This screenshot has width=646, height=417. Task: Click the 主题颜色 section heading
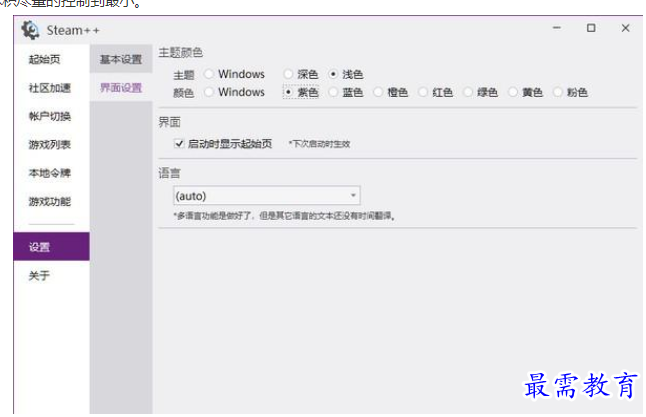tap(180, 52)
